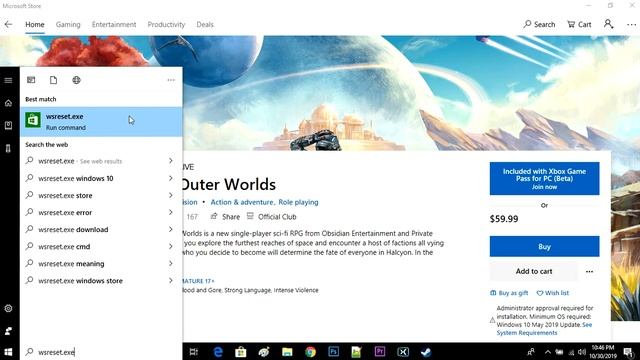
Task: Run the wsreset.exe best match
Action: [101, 122]
